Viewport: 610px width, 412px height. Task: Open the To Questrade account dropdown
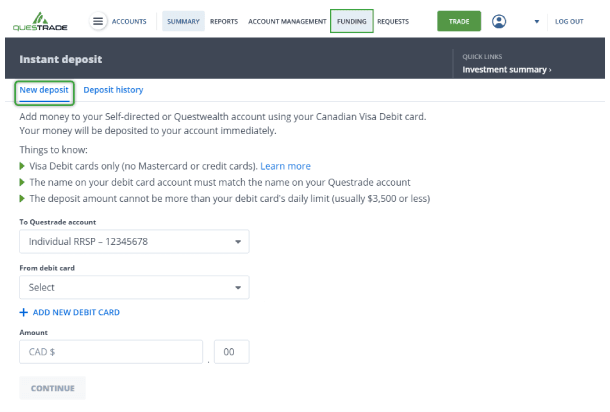click(x=134, y=241)
